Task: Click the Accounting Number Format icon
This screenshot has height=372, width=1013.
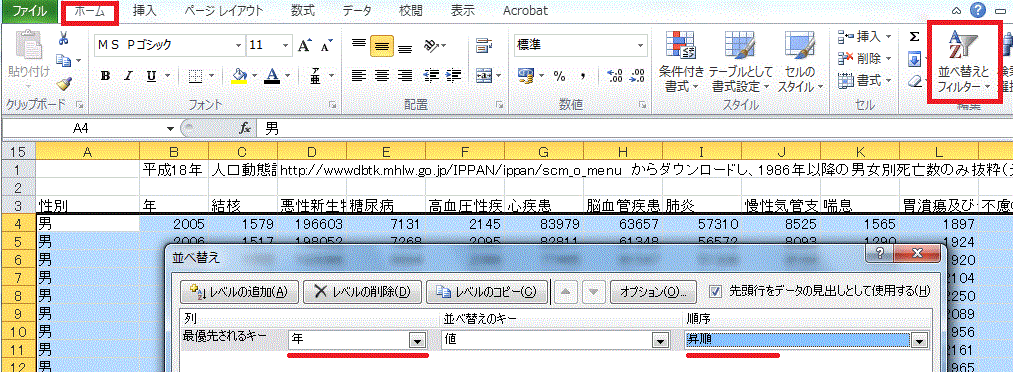Action: click(525, 76)
